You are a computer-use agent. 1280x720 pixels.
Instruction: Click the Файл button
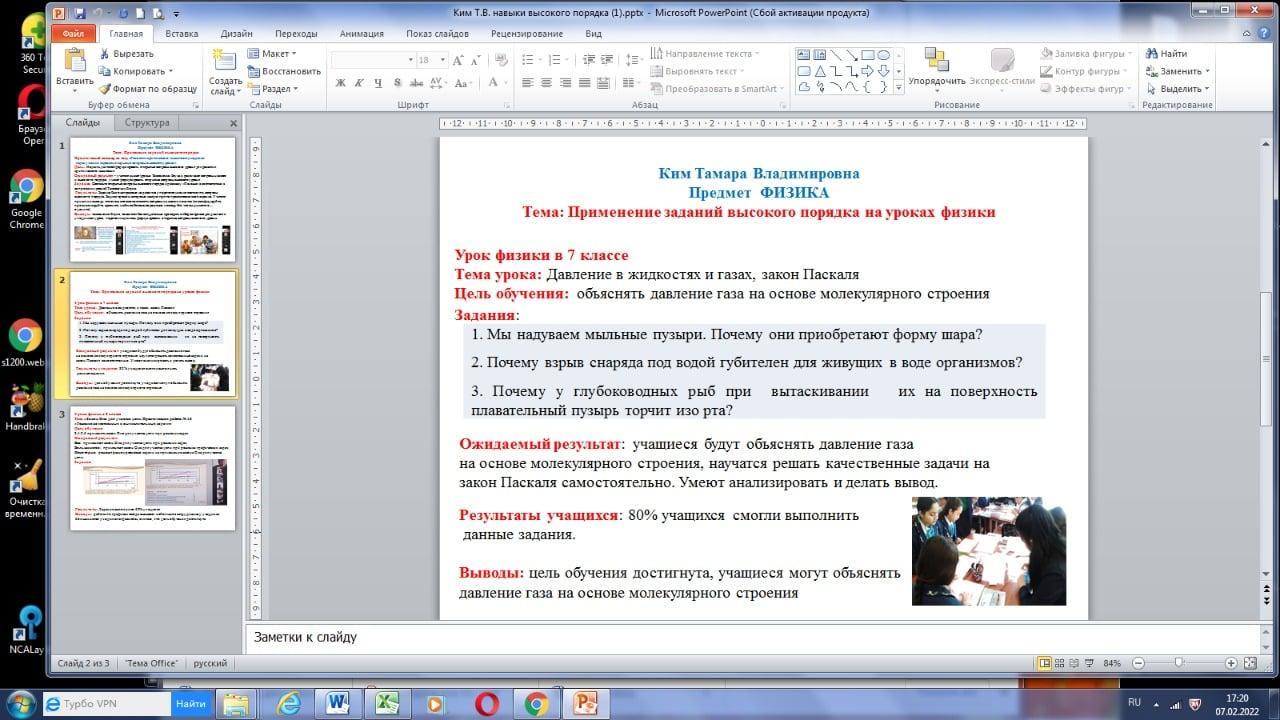click(73, 33)
